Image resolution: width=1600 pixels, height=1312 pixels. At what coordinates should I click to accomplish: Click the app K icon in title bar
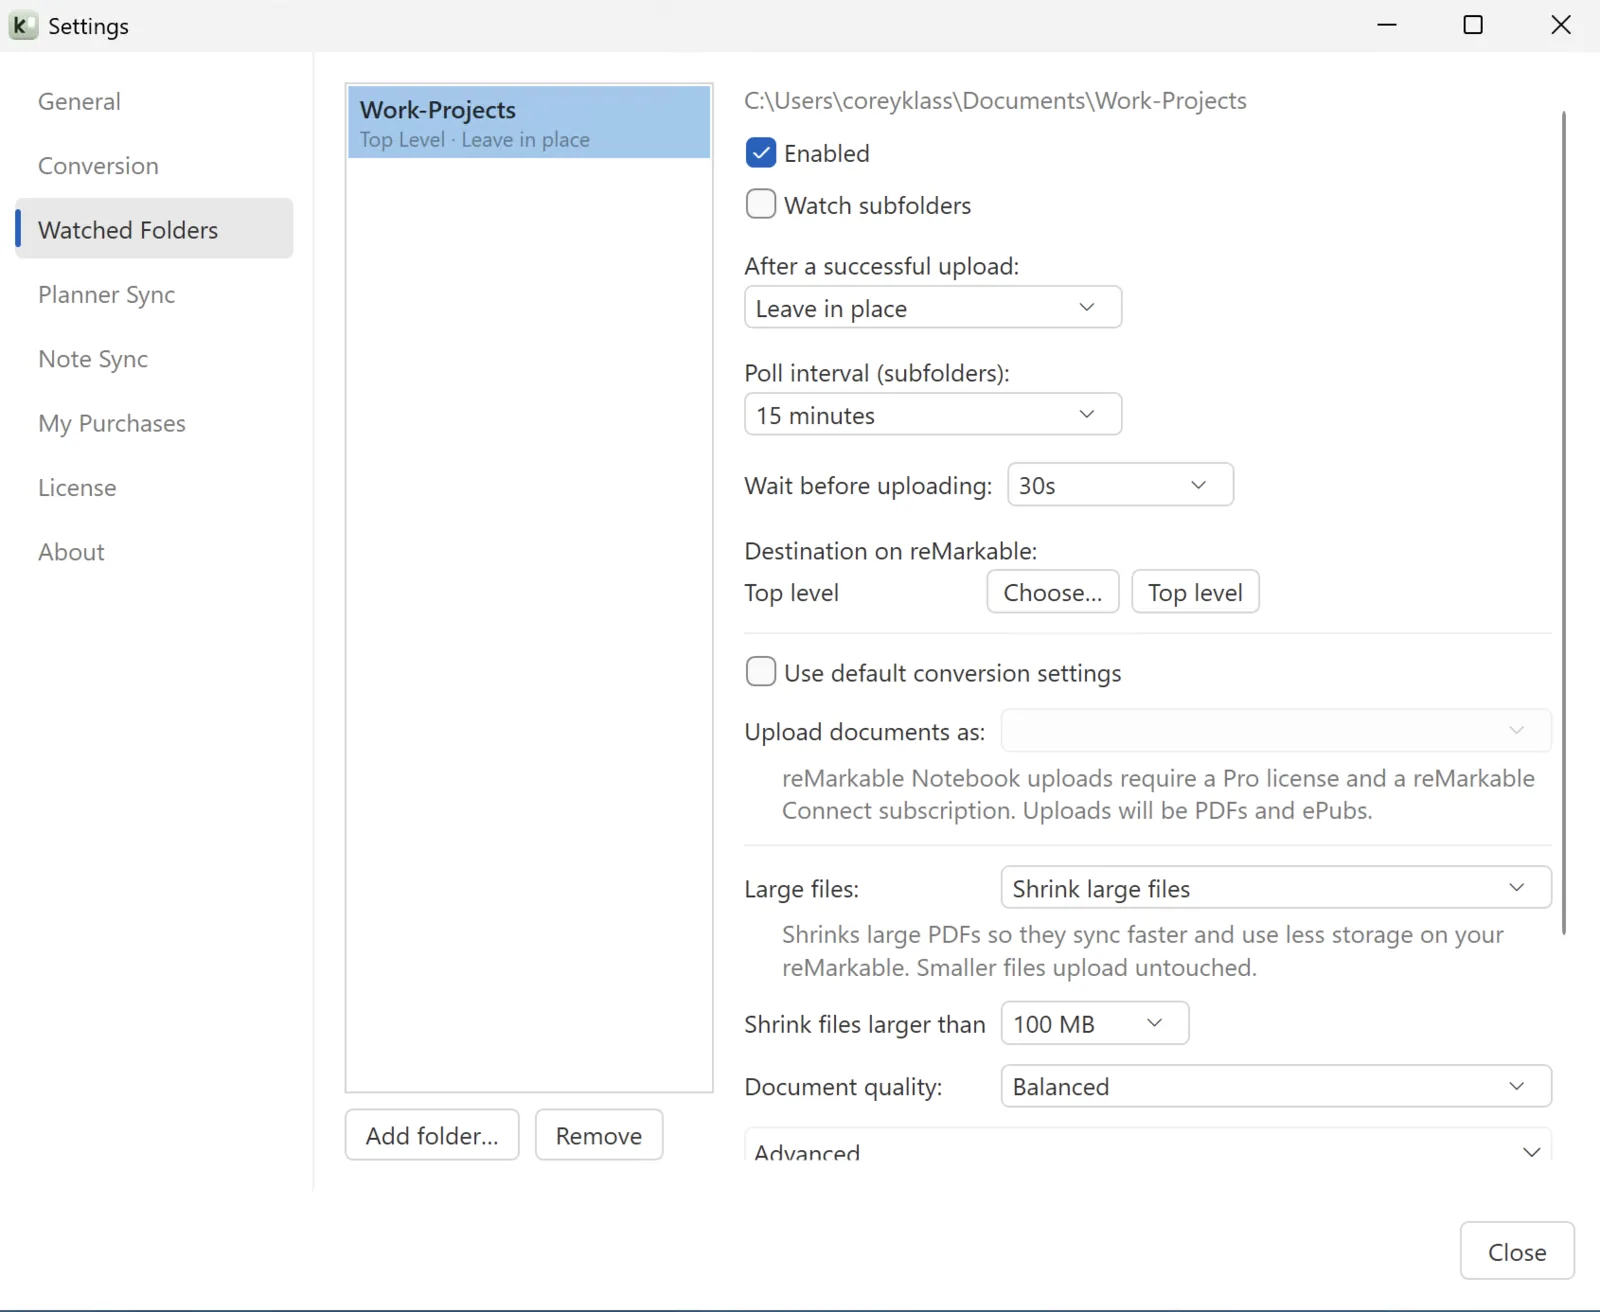[x=22, y=25]
